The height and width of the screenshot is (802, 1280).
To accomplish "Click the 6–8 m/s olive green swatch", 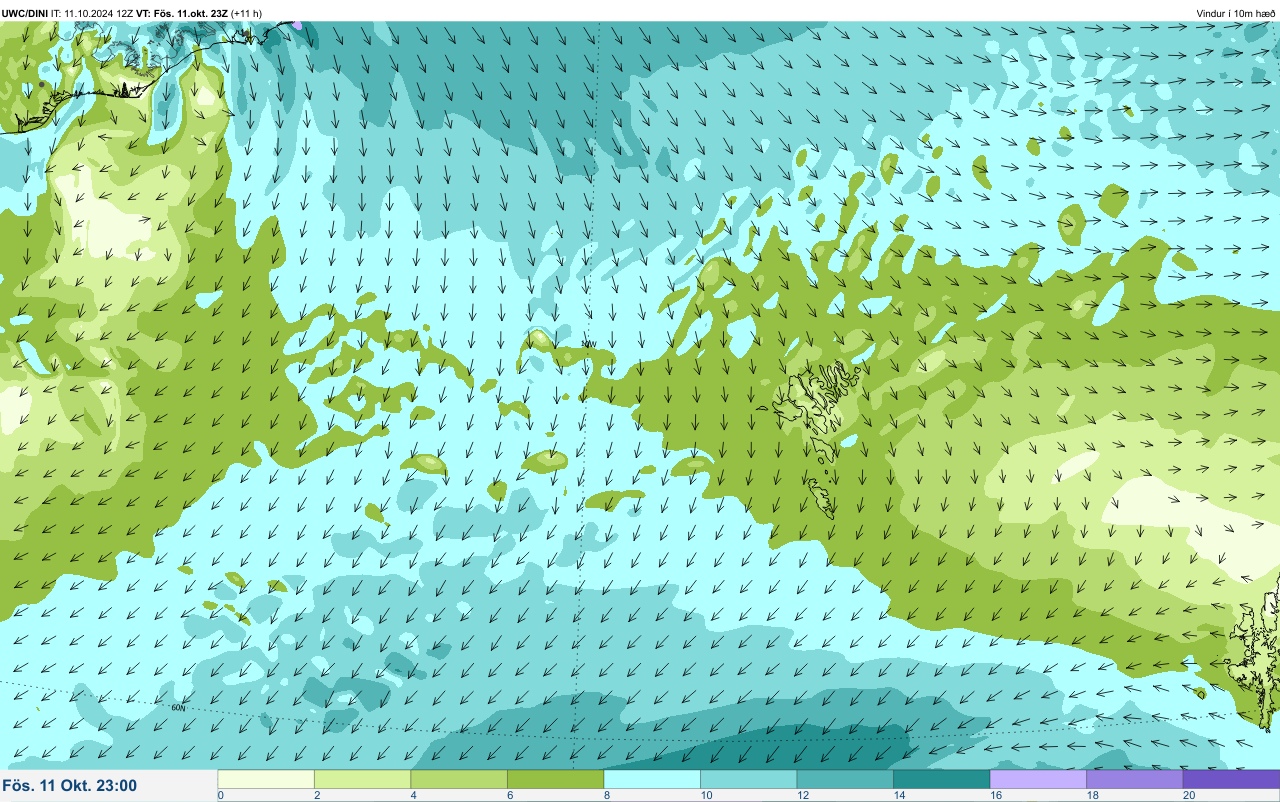I will (x=555, y=779).
